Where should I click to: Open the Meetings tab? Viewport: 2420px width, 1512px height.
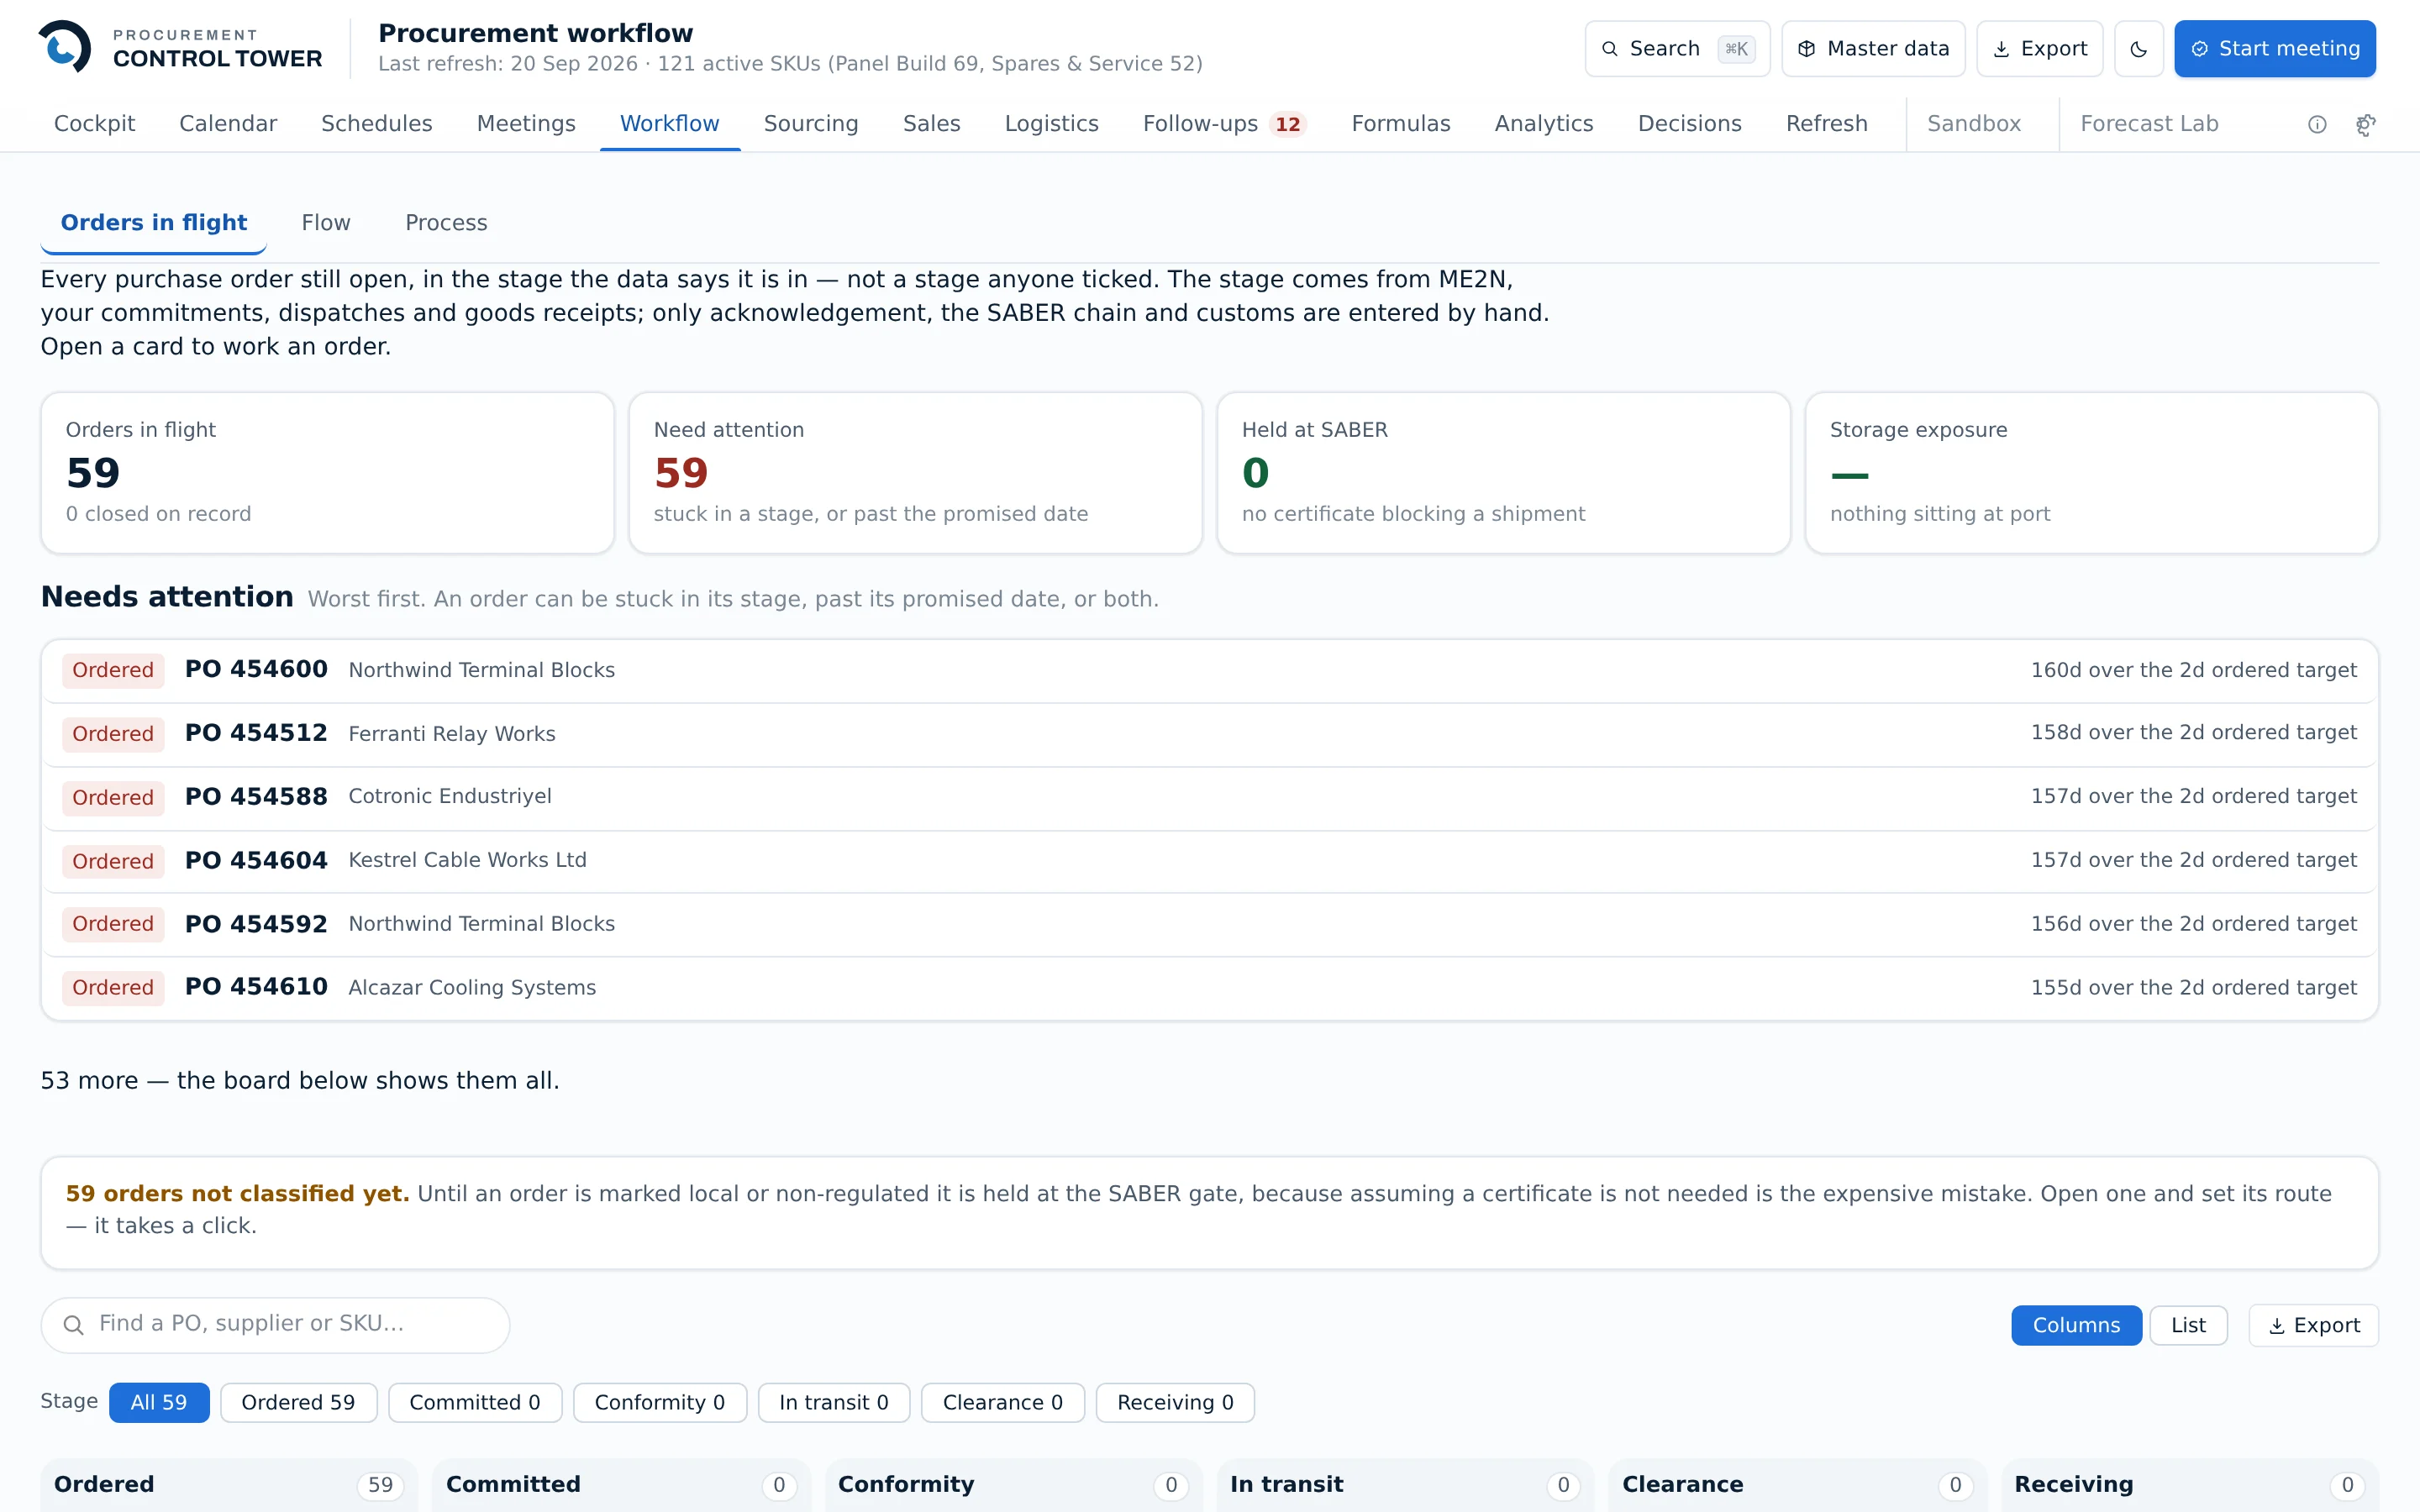(526, 124)
